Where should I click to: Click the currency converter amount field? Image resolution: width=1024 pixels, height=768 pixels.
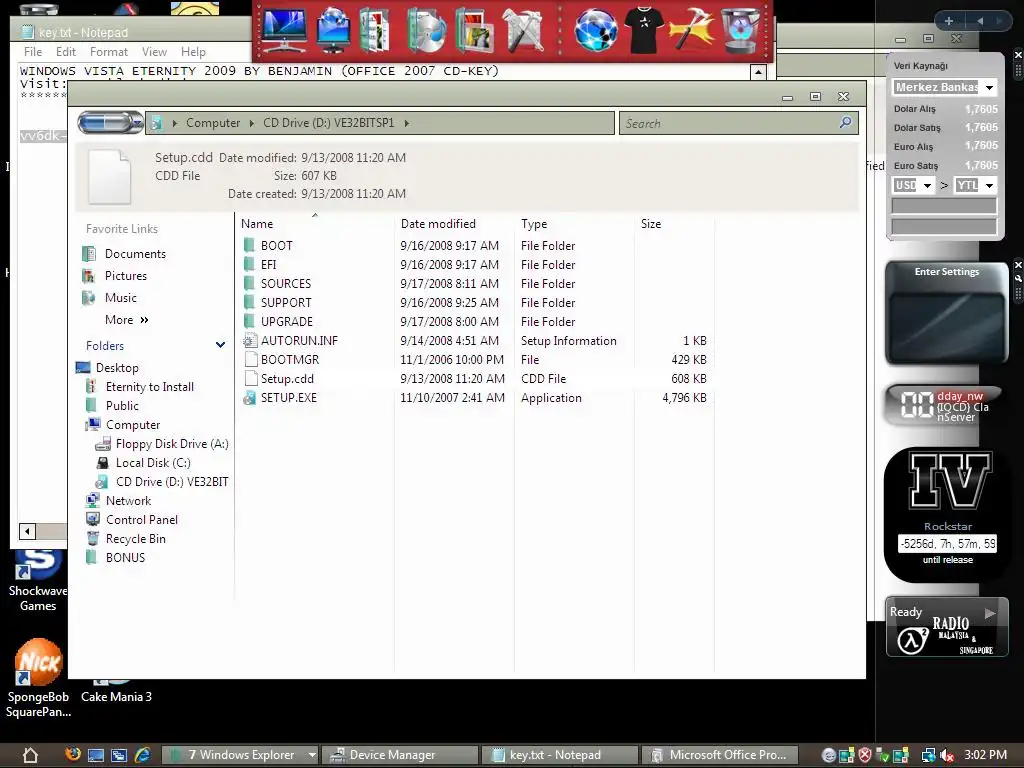tap(944, 206)
